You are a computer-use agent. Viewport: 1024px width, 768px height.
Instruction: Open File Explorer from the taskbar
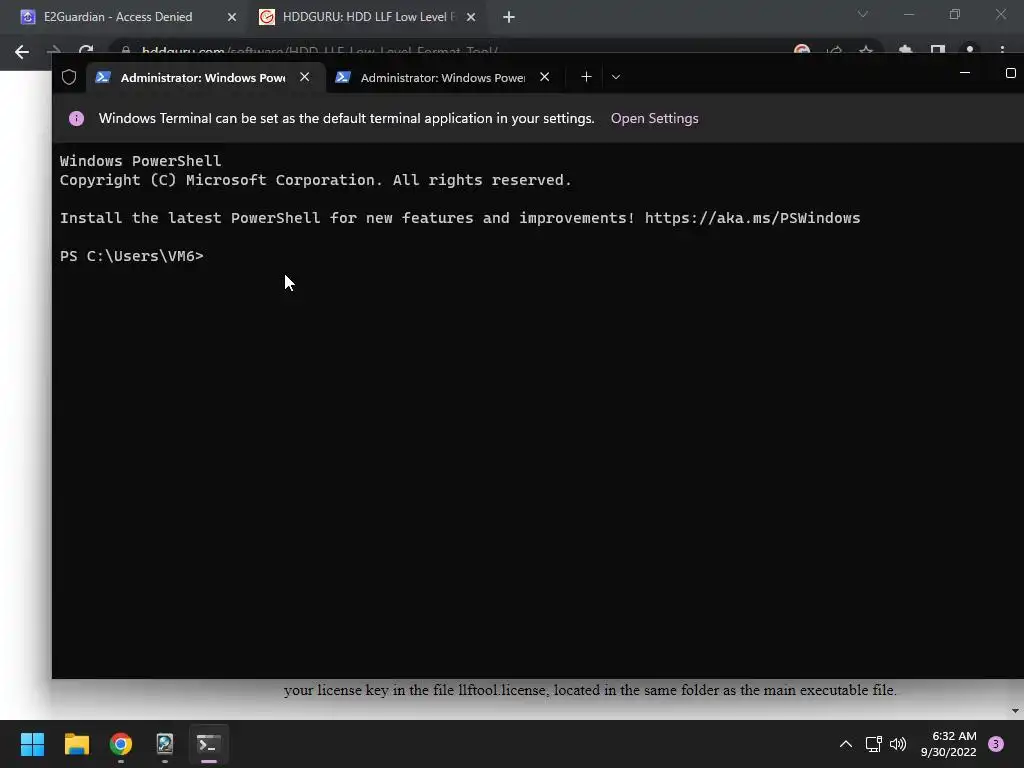(76, 744)
